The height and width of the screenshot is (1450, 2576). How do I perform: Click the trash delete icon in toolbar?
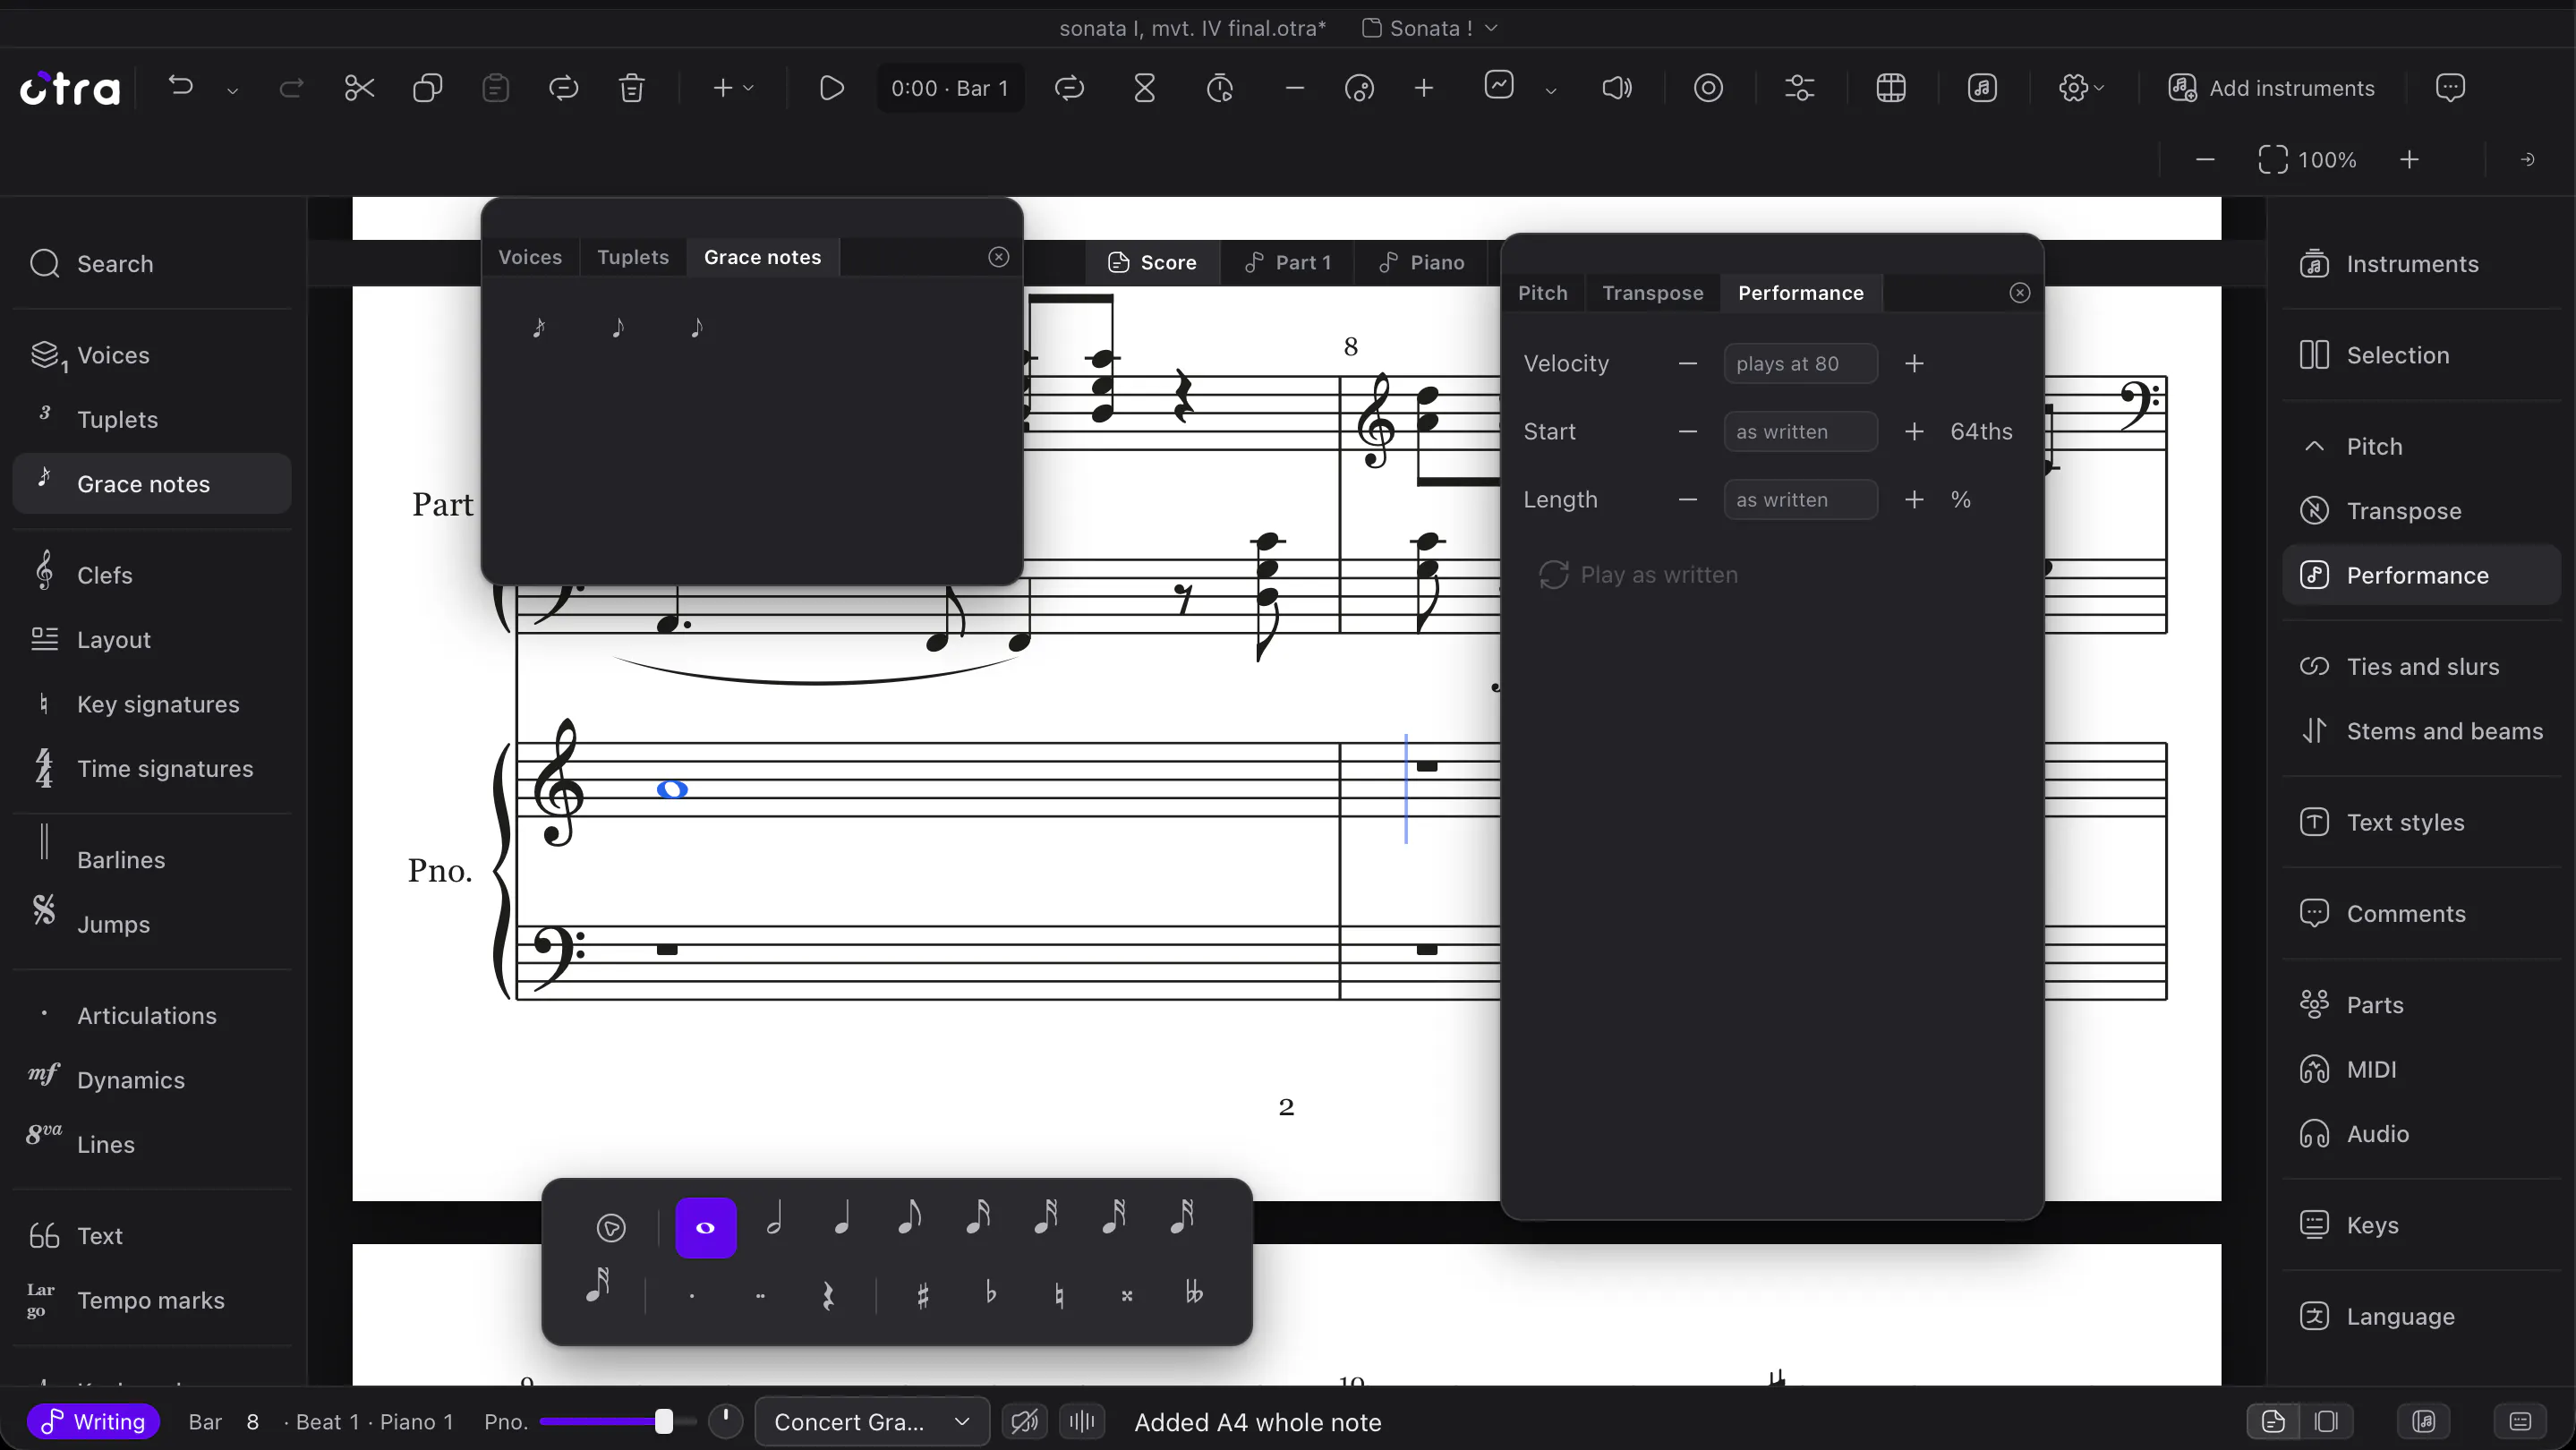click(632, 88)
